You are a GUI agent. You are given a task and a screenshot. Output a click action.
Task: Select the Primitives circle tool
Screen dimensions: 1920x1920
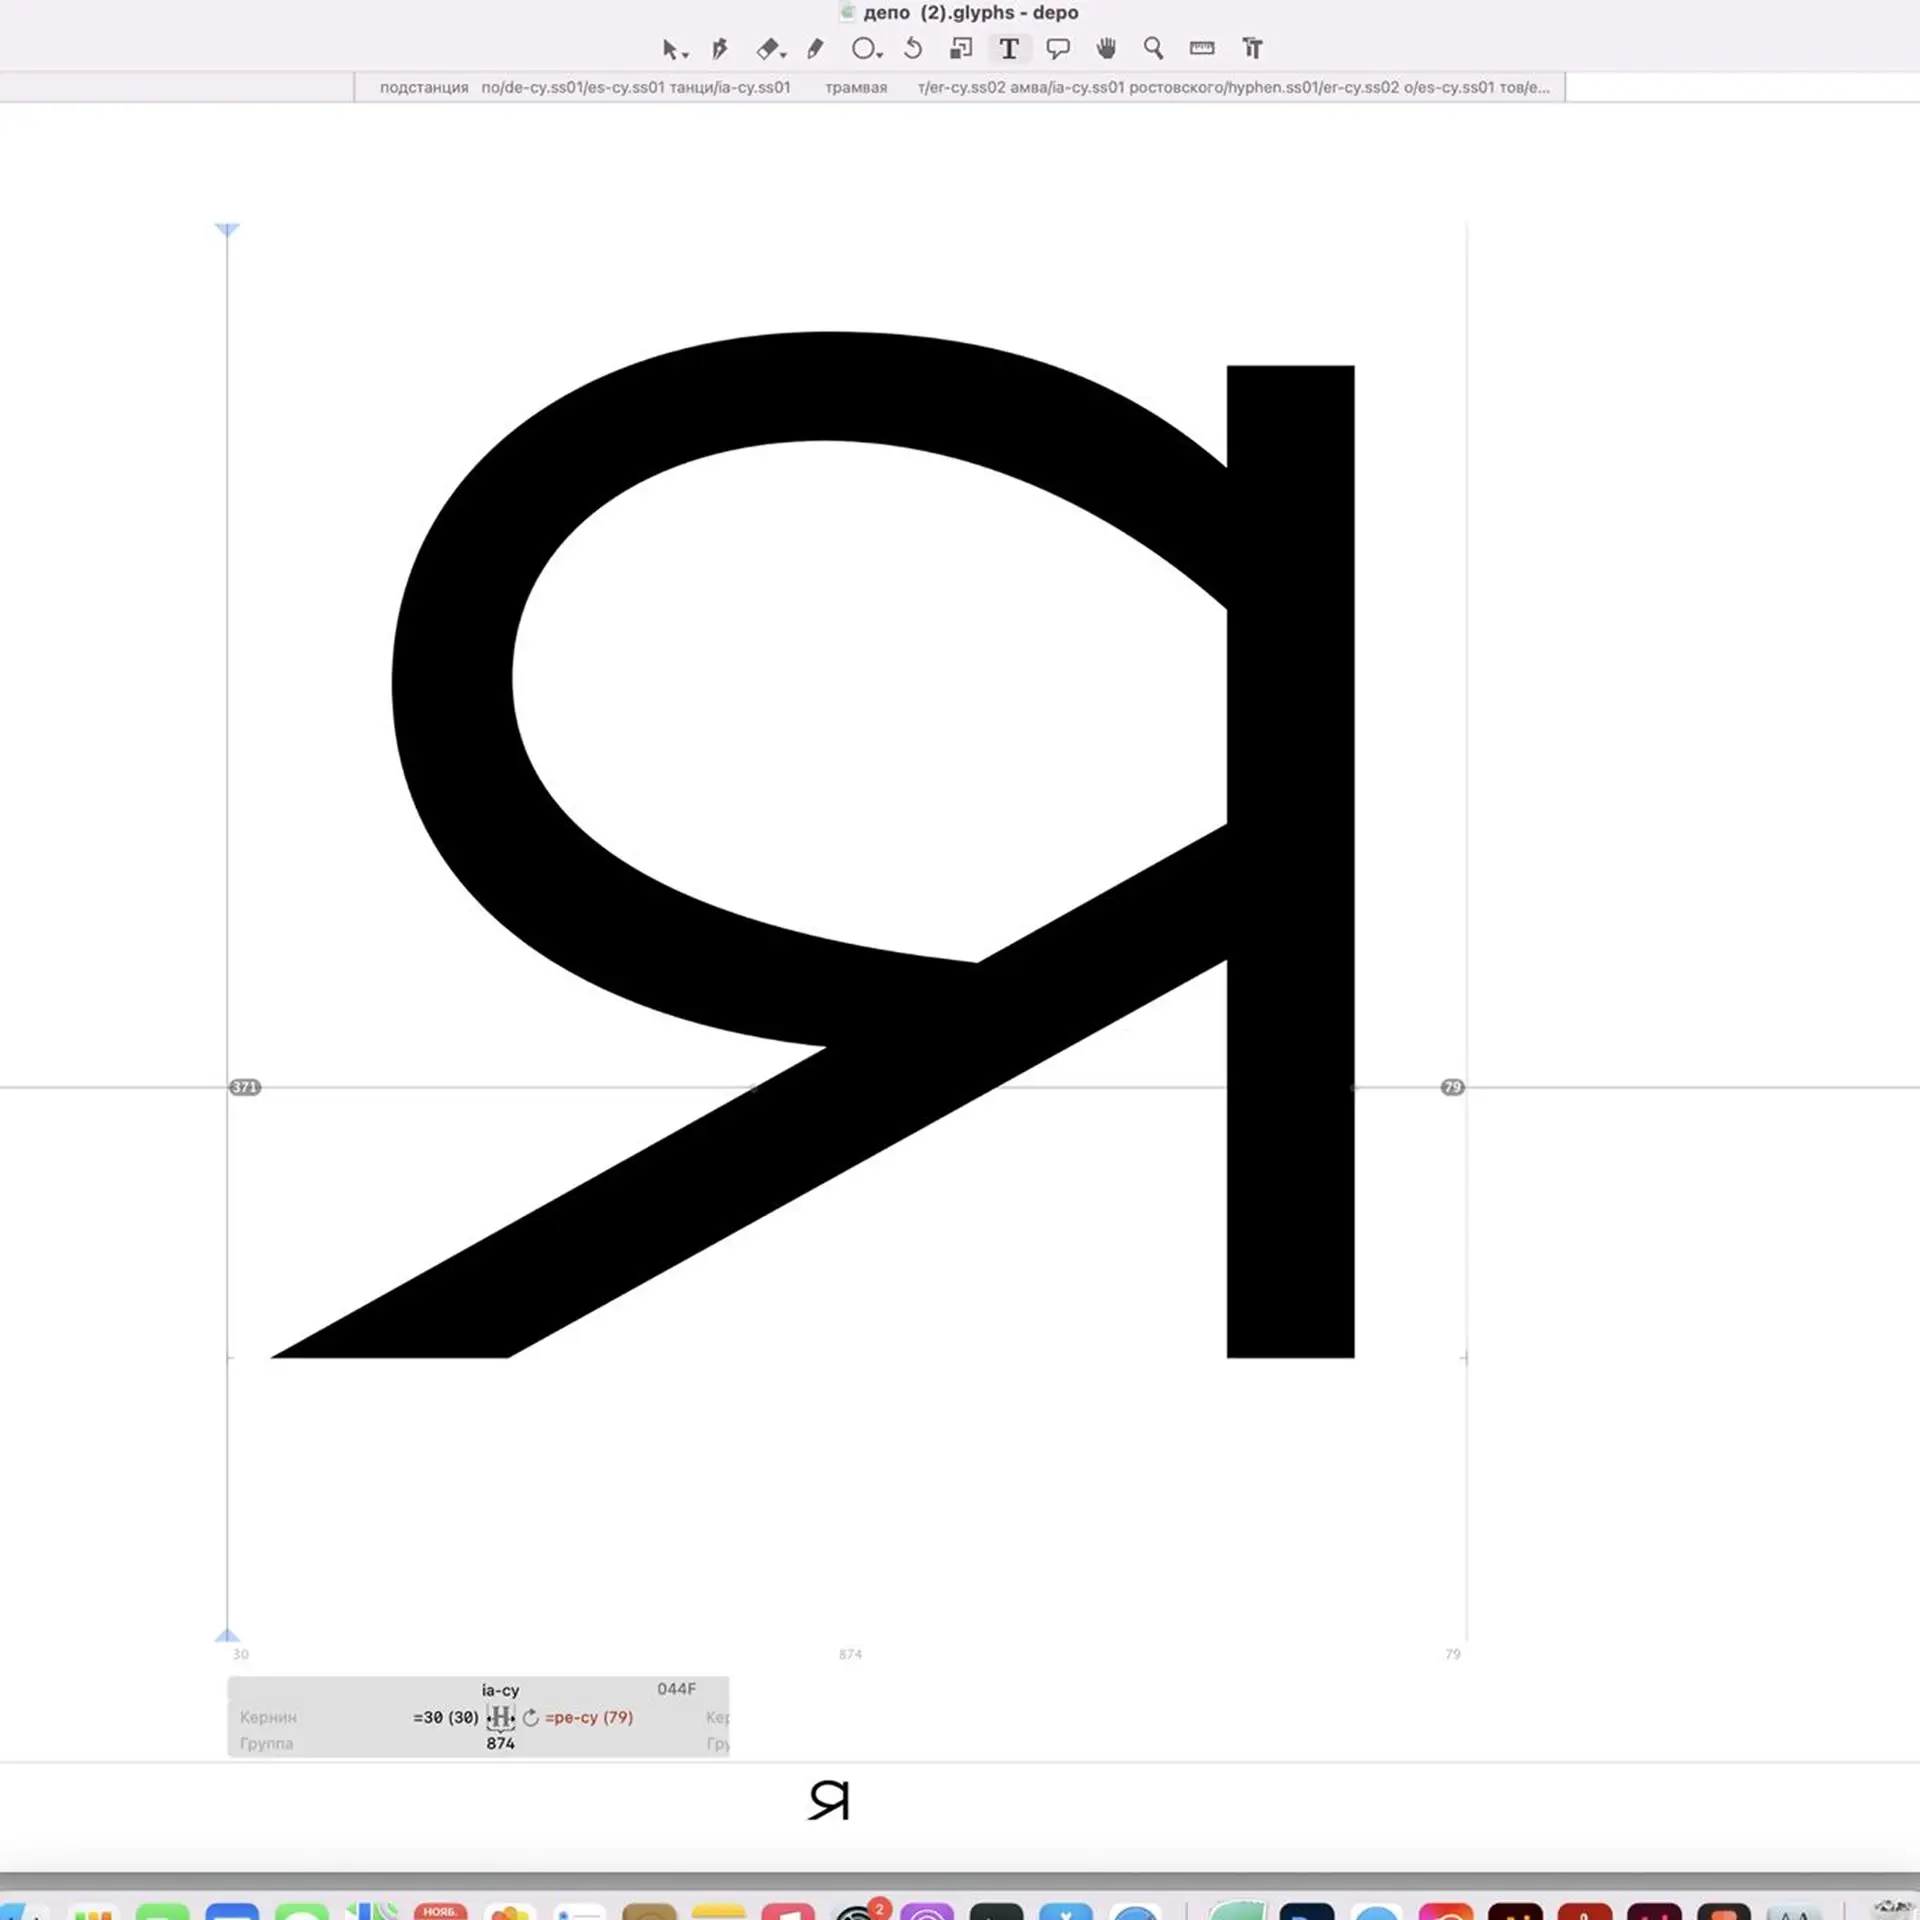(x=863, y=49)
